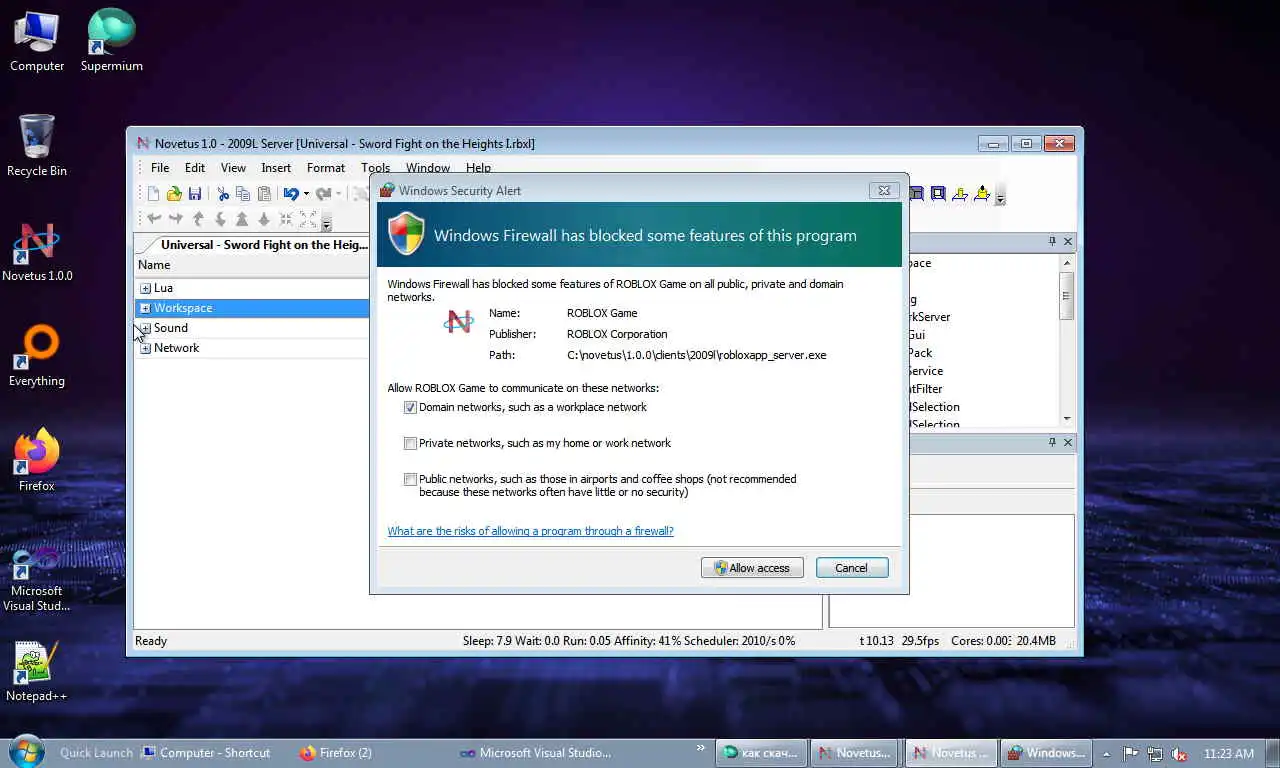
Task: Click the muted volume tray icon
Action: pyautogui.click(x=1179, y=753)
